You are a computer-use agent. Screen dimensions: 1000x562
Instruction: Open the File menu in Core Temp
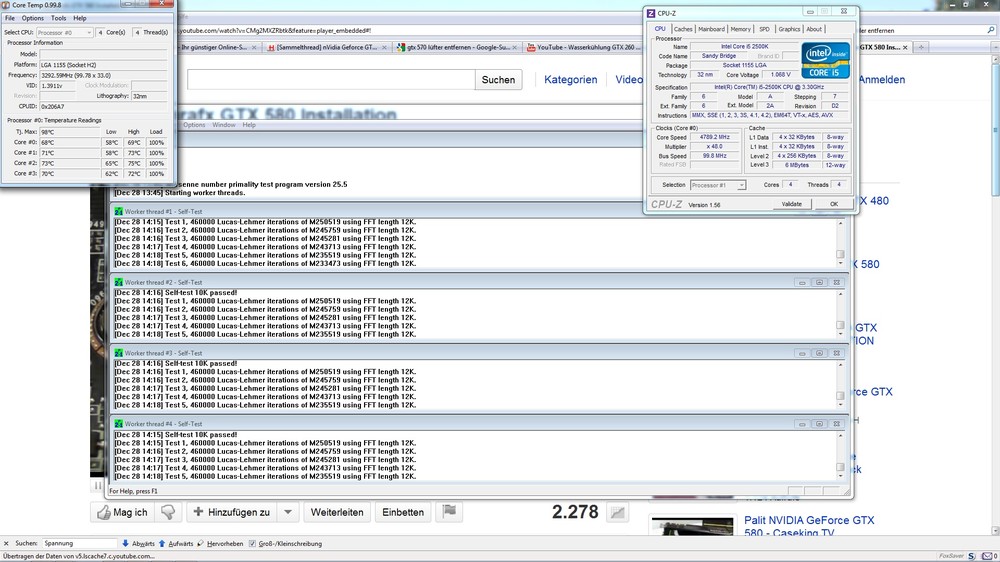click(10, 18)
